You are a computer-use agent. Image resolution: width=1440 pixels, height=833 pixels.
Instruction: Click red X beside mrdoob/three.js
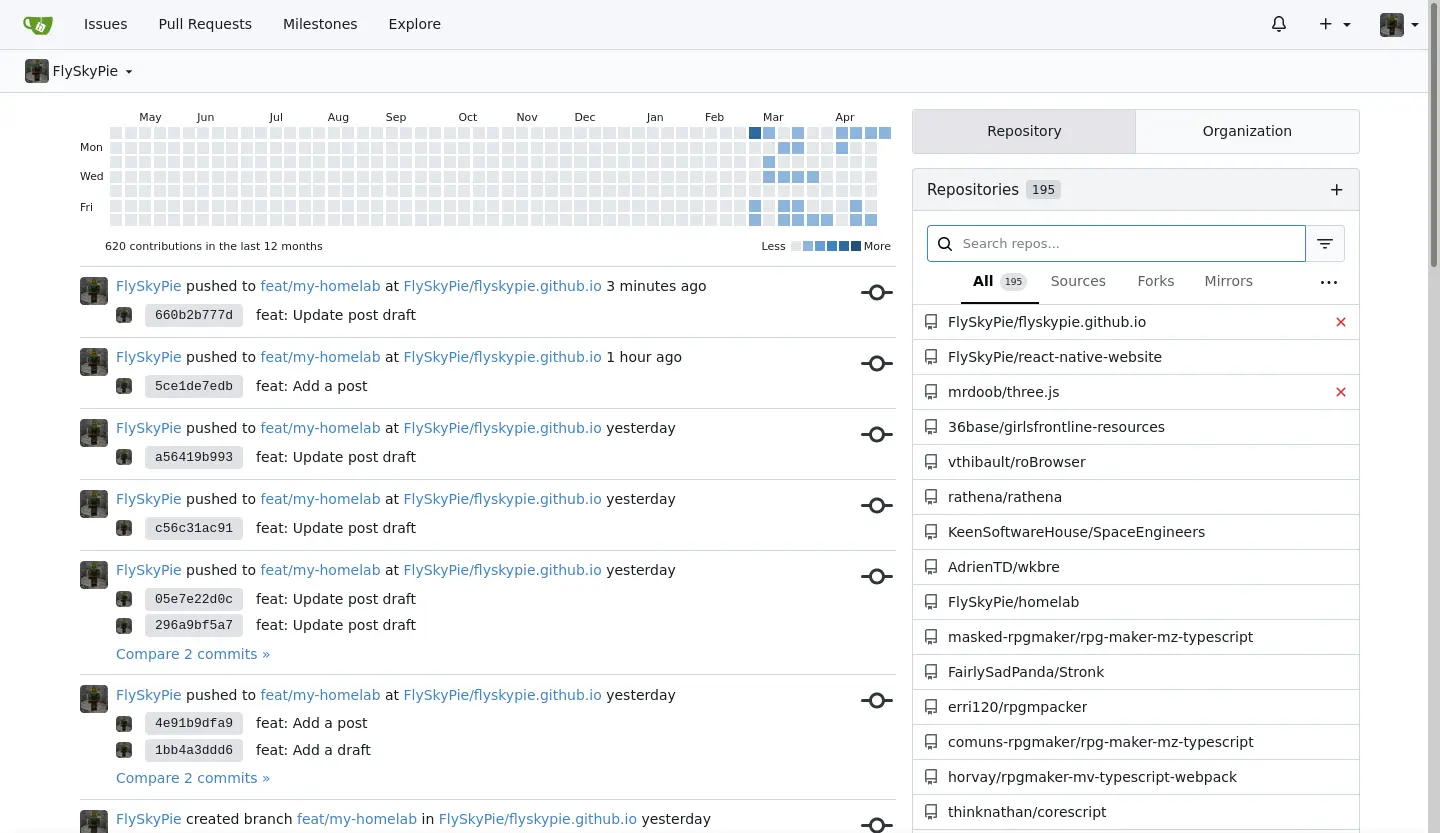1341,392
